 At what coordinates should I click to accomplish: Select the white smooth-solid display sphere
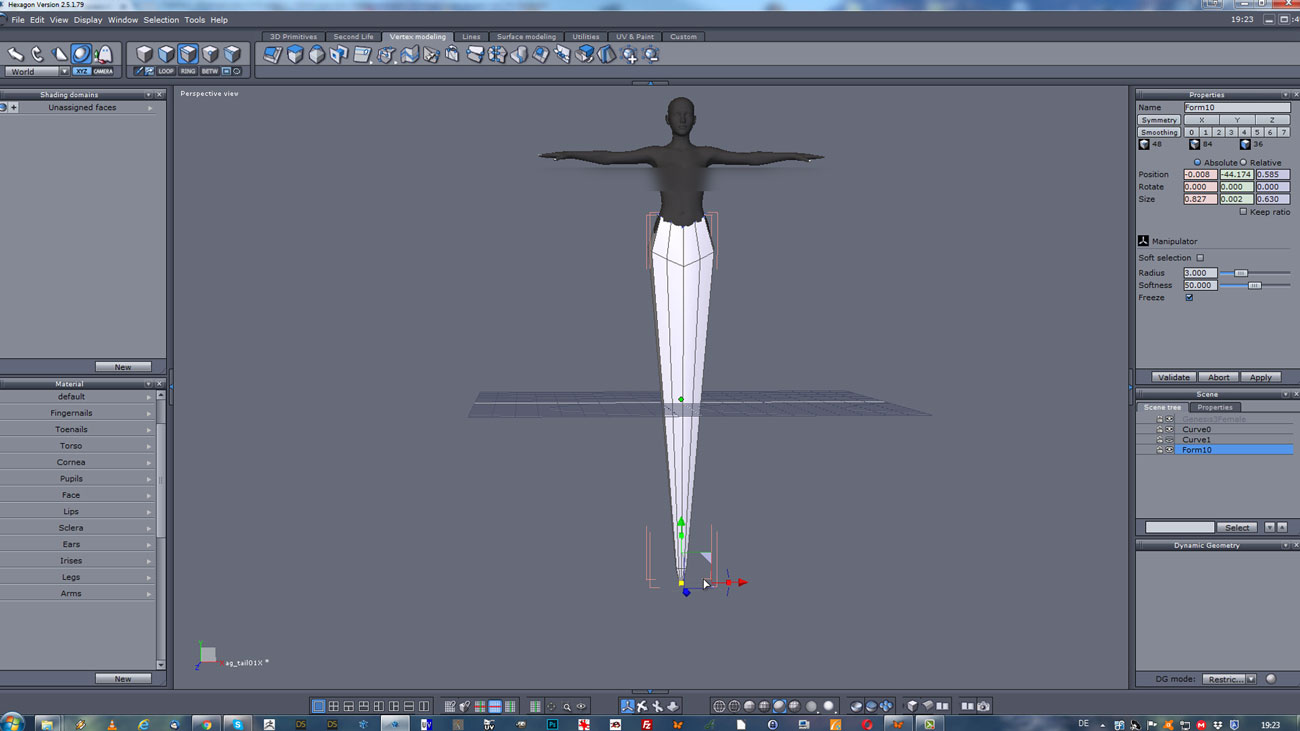pyautogui.click(x=828, y=706)
